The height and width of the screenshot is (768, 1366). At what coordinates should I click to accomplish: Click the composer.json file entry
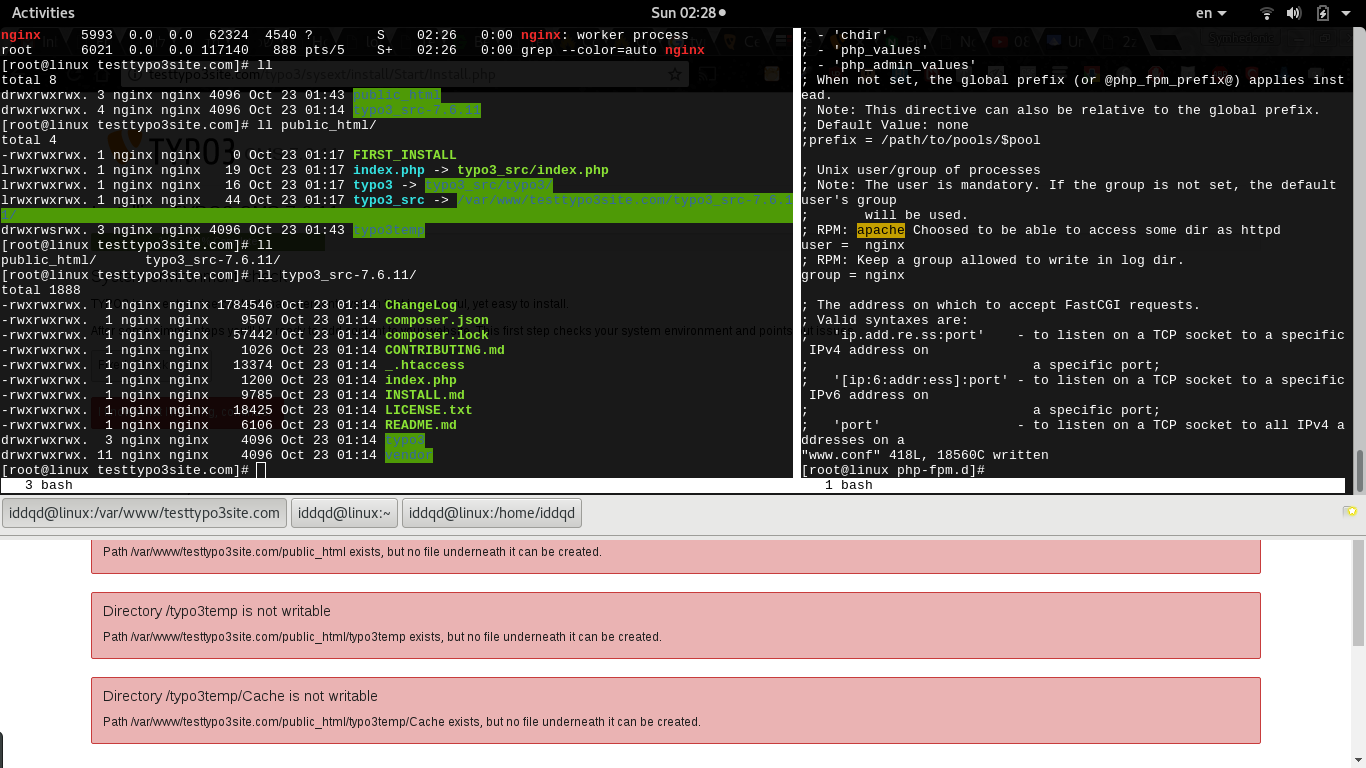pos(436,320)
